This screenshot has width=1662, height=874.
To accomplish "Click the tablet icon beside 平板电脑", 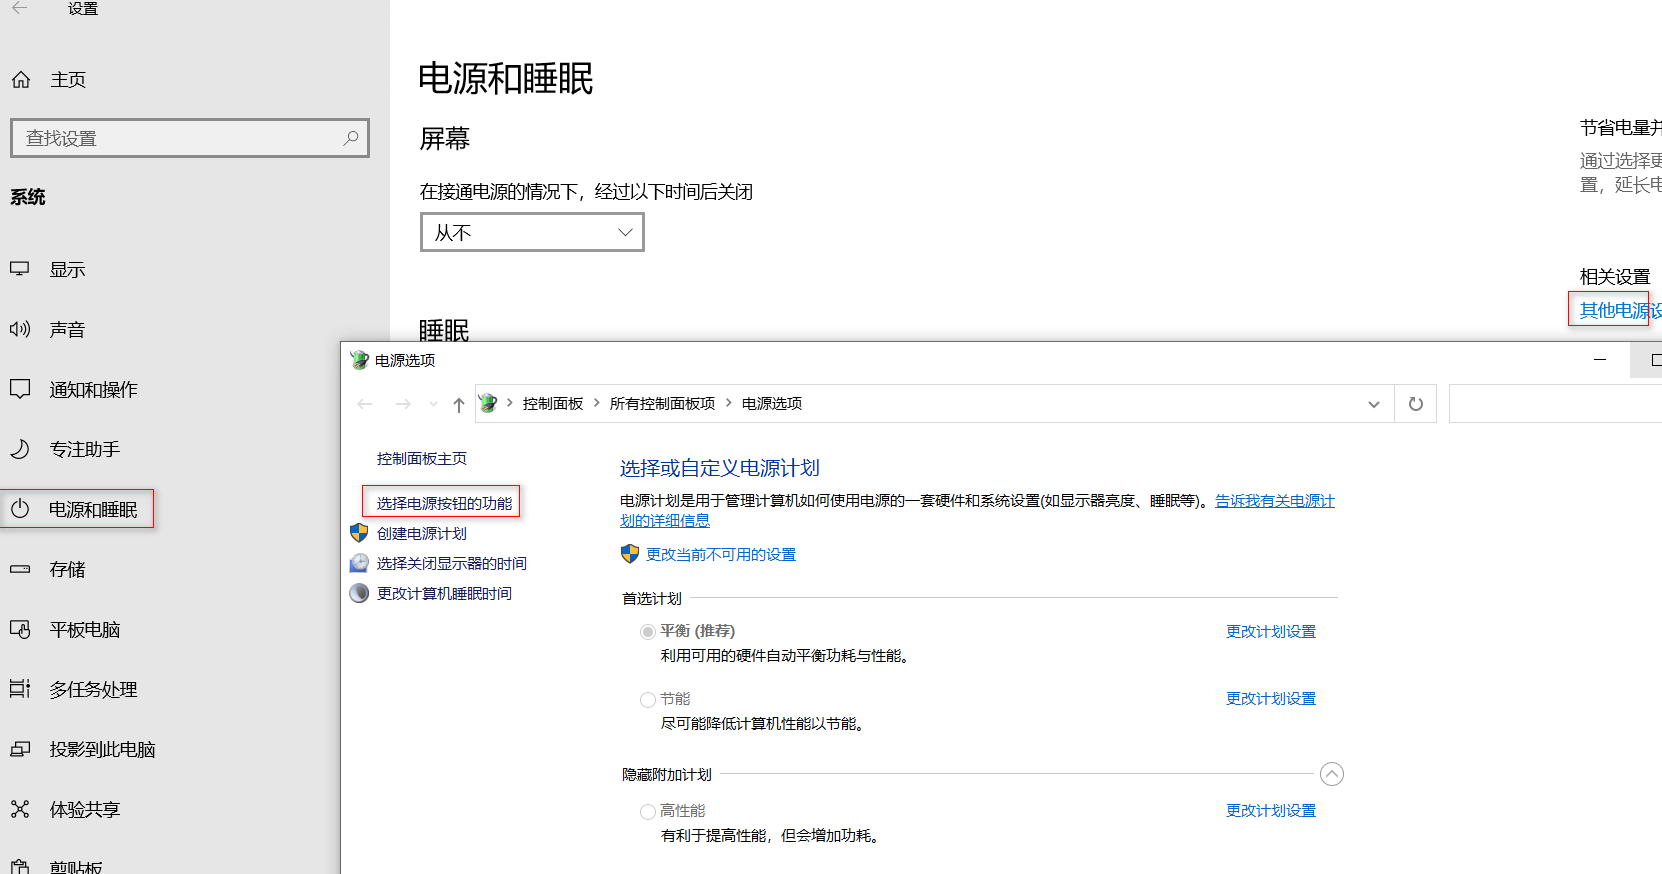I will pyautogui.click(x=20, y=629).
